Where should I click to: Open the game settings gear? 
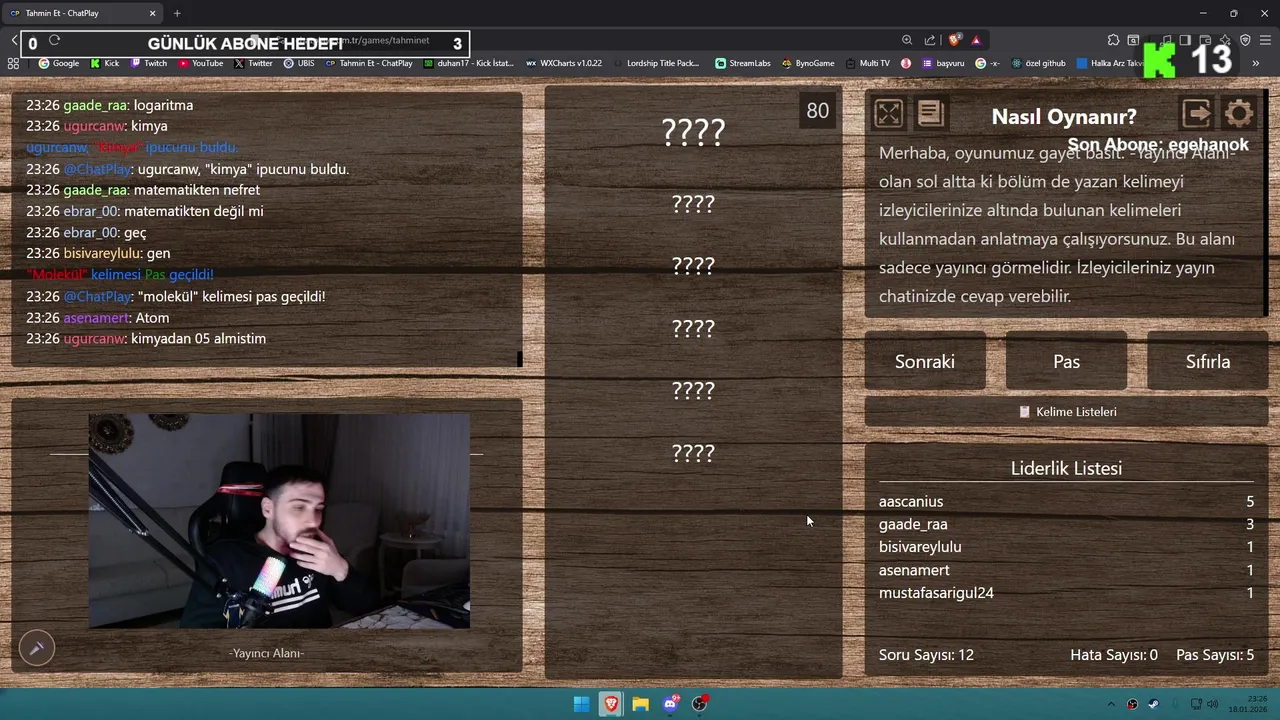[x=1239, y=114]
